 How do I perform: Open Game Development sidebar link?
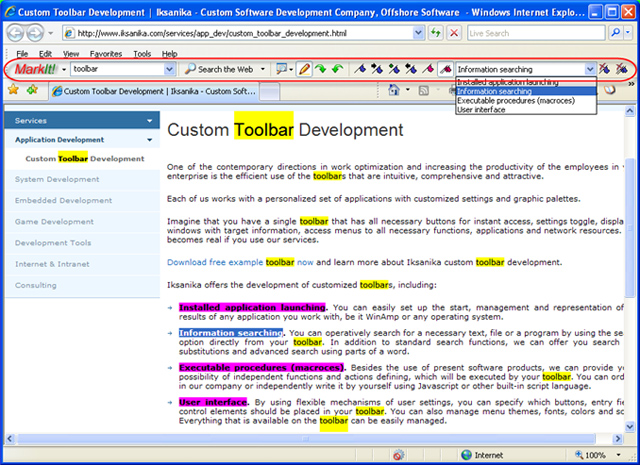54,222
